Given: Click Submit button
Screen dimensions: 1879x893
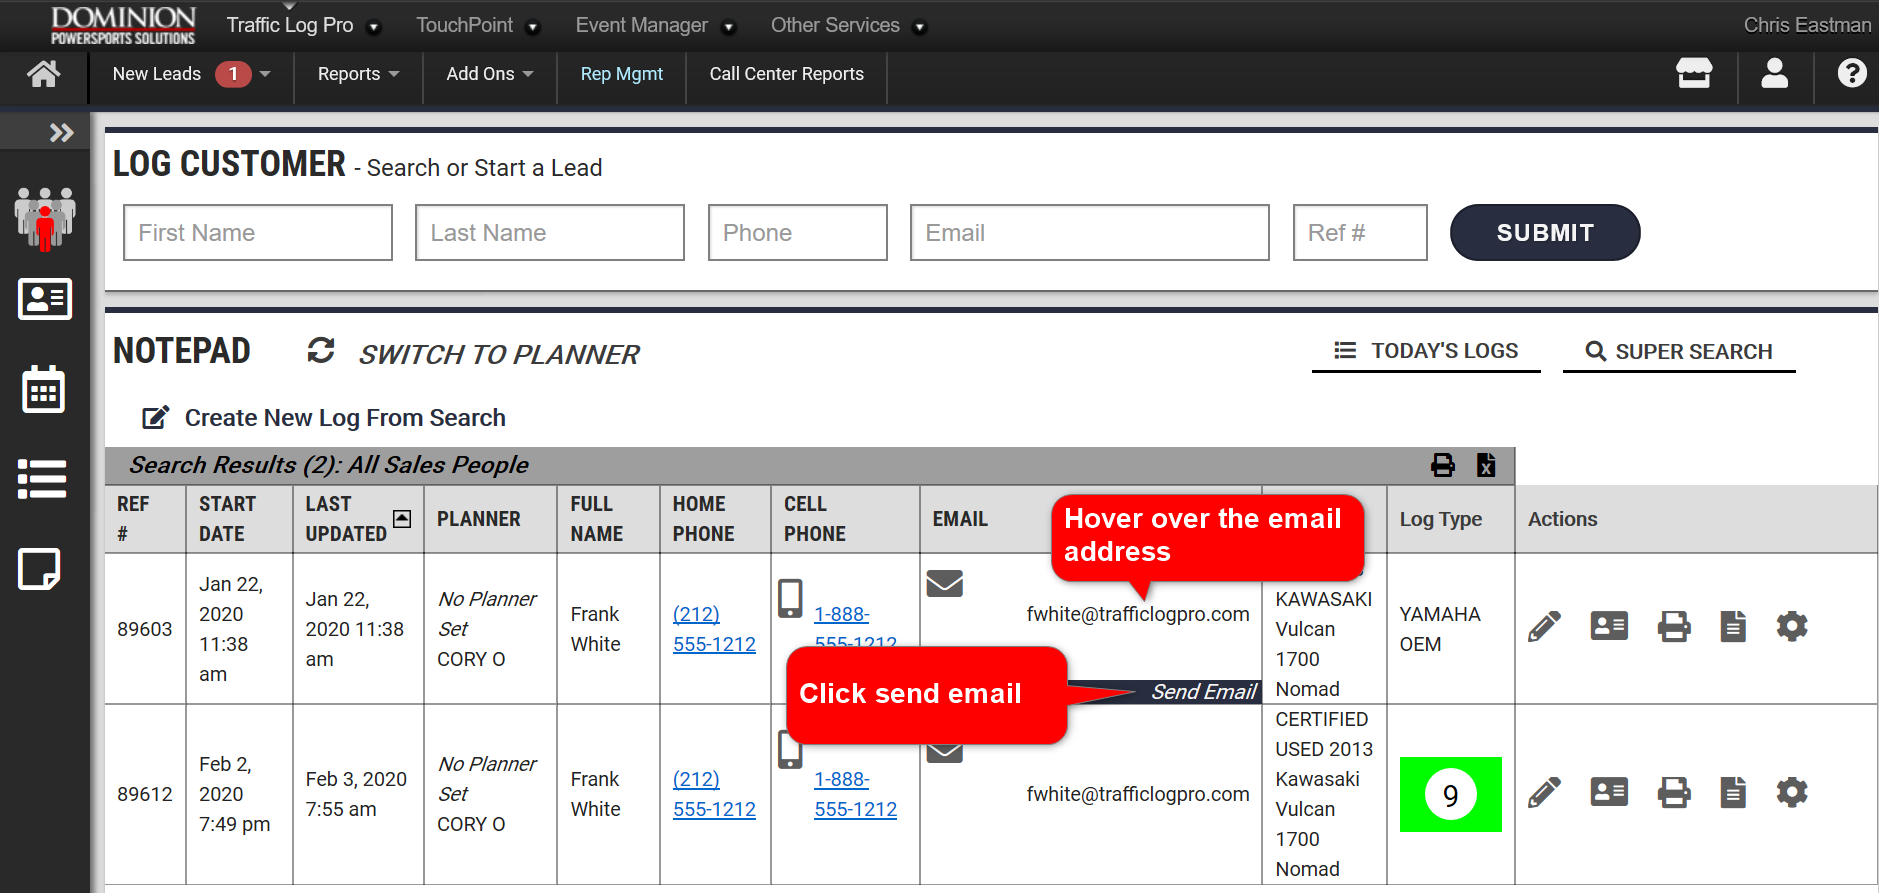Looking at the screenshot, I should (x=1544, y=233).
